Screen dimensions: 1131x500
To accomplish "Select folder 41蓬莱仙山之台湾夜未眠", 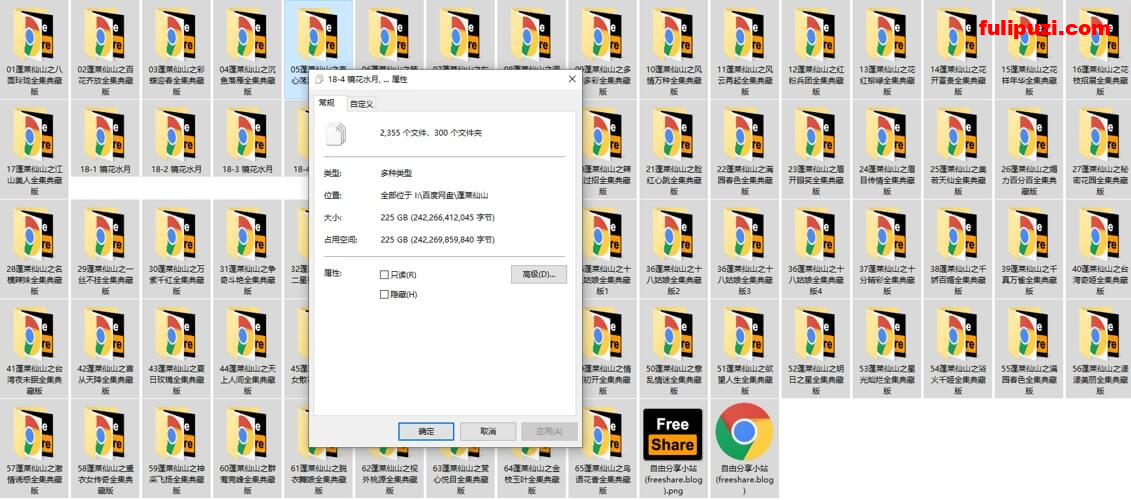I will [34, 348].
